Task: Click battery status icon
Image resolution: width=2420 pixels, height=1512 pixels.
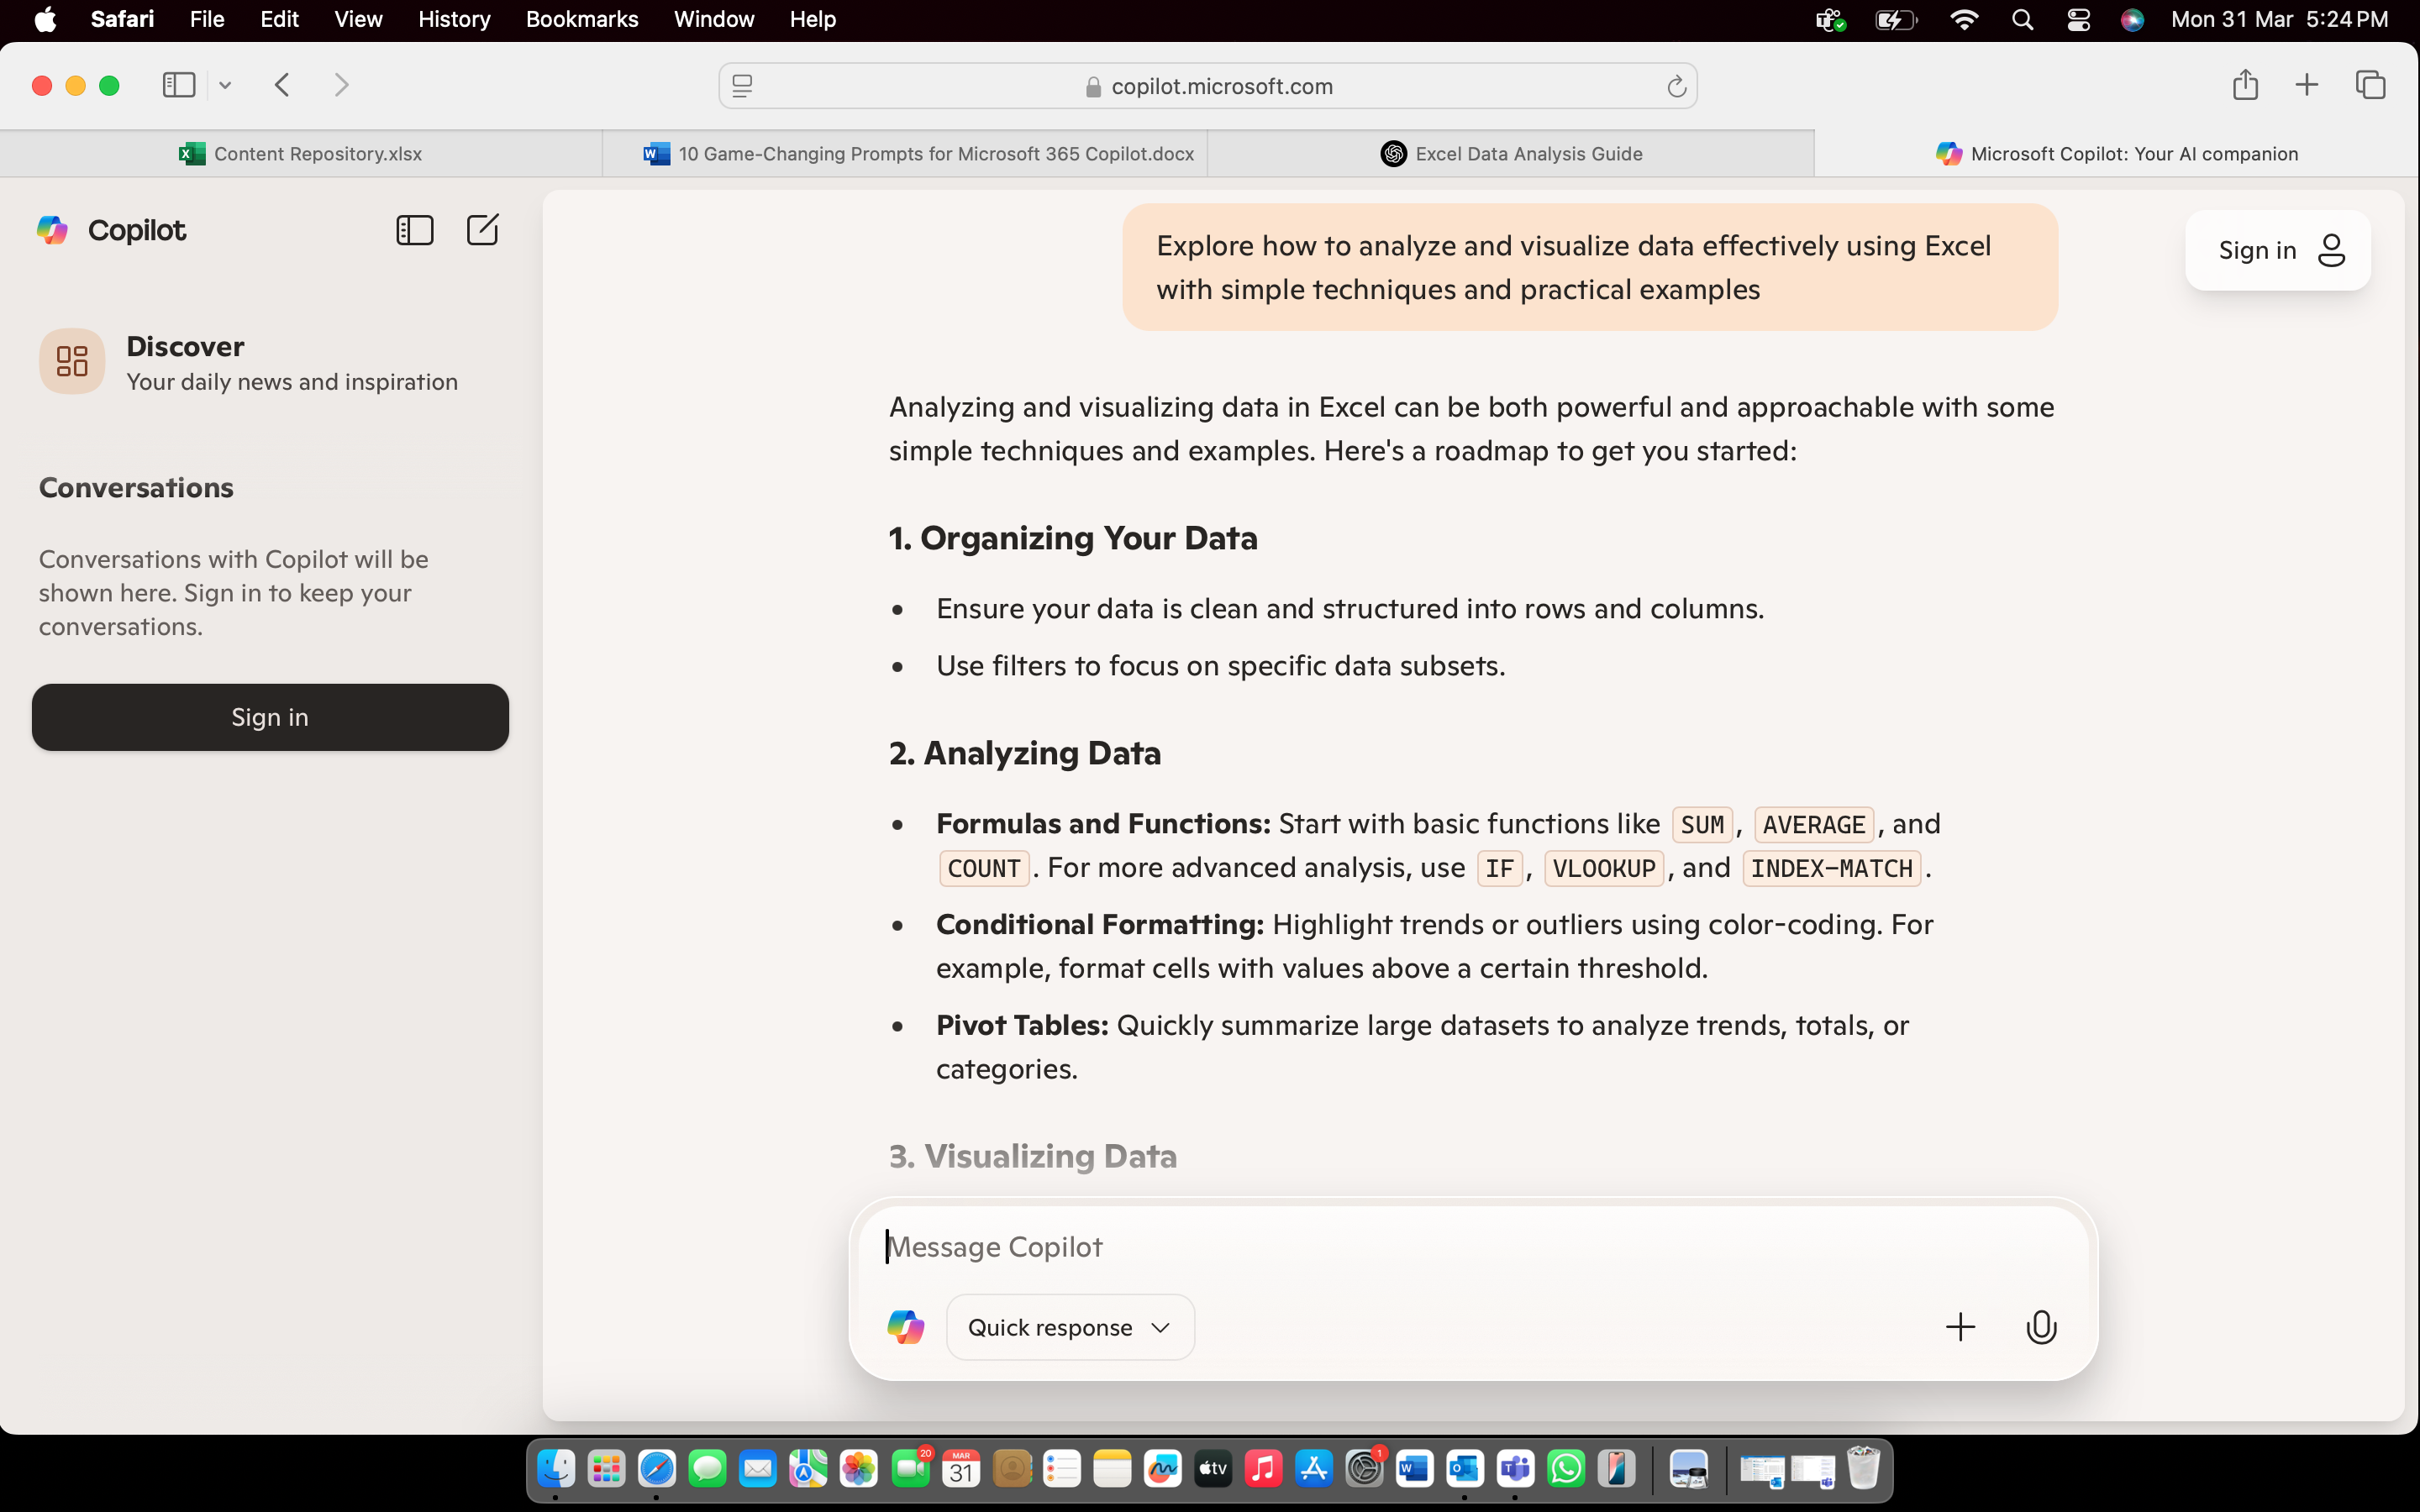Action: pos(1895,20)
